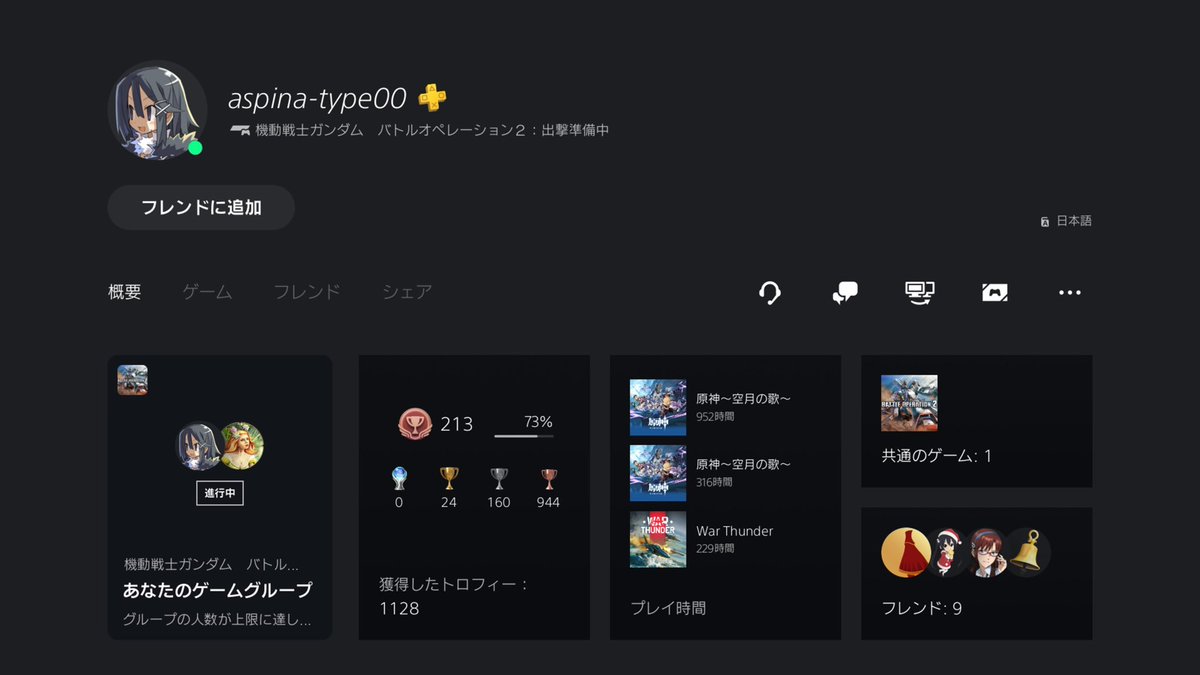The height and width of the screenshot is (675, 1200).
Task: Click the 出撃準備中 now-playing status text
Action: [575, 130]
